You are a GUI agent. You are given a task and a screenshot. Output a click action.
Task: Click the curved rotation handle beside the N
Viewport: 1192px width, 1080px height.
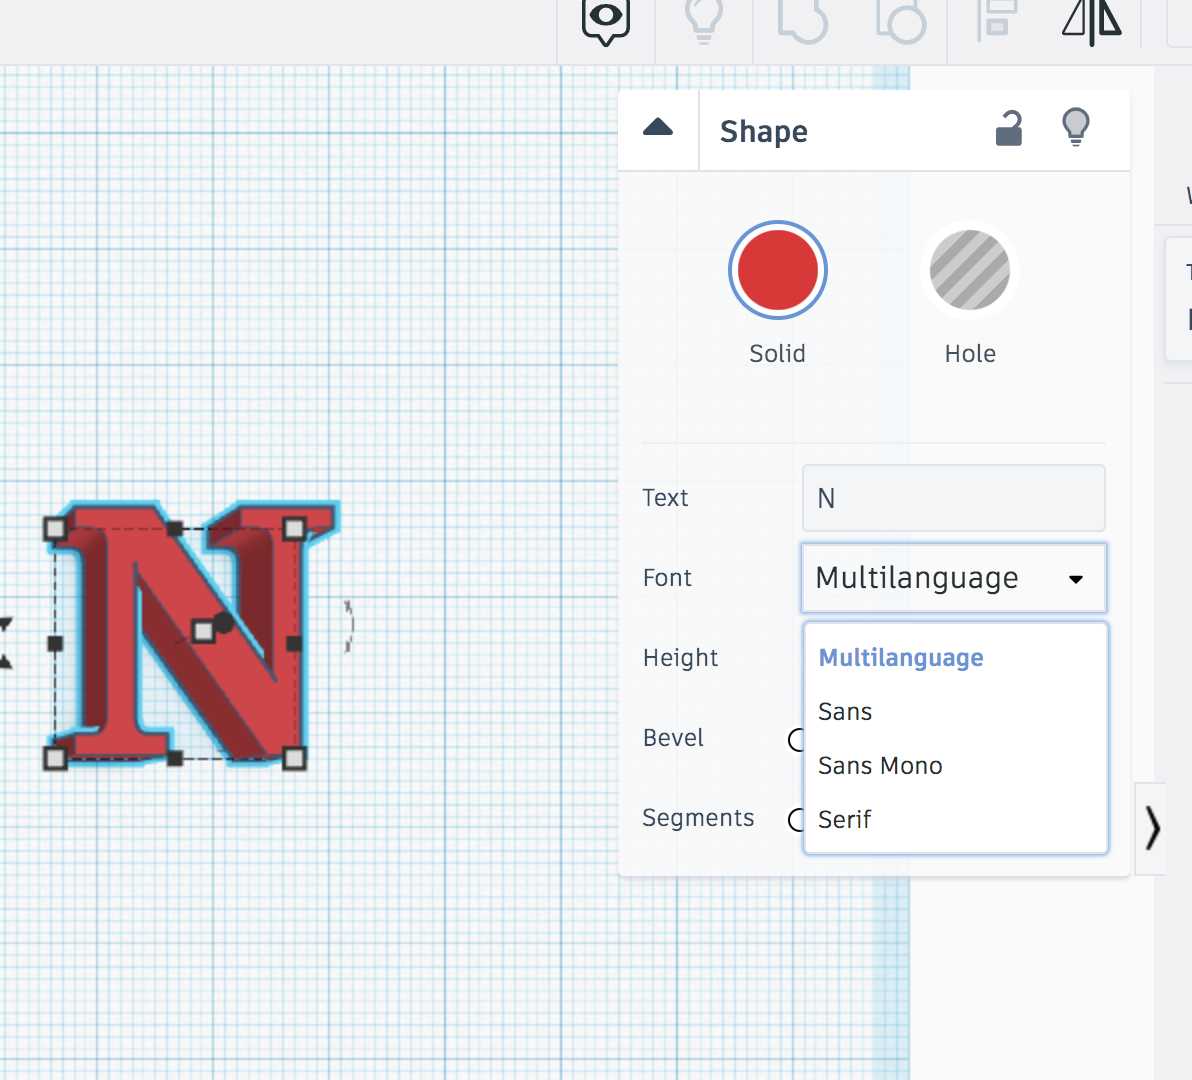(348, 626)
